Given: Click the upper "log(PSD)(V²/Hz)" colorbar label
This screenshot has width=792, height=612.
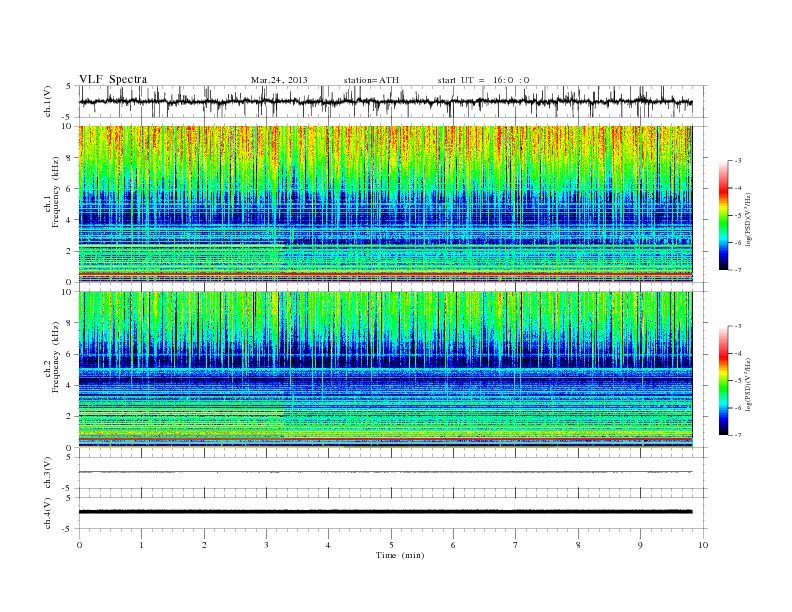Looking at the screenshot, I should coord(748,220).
